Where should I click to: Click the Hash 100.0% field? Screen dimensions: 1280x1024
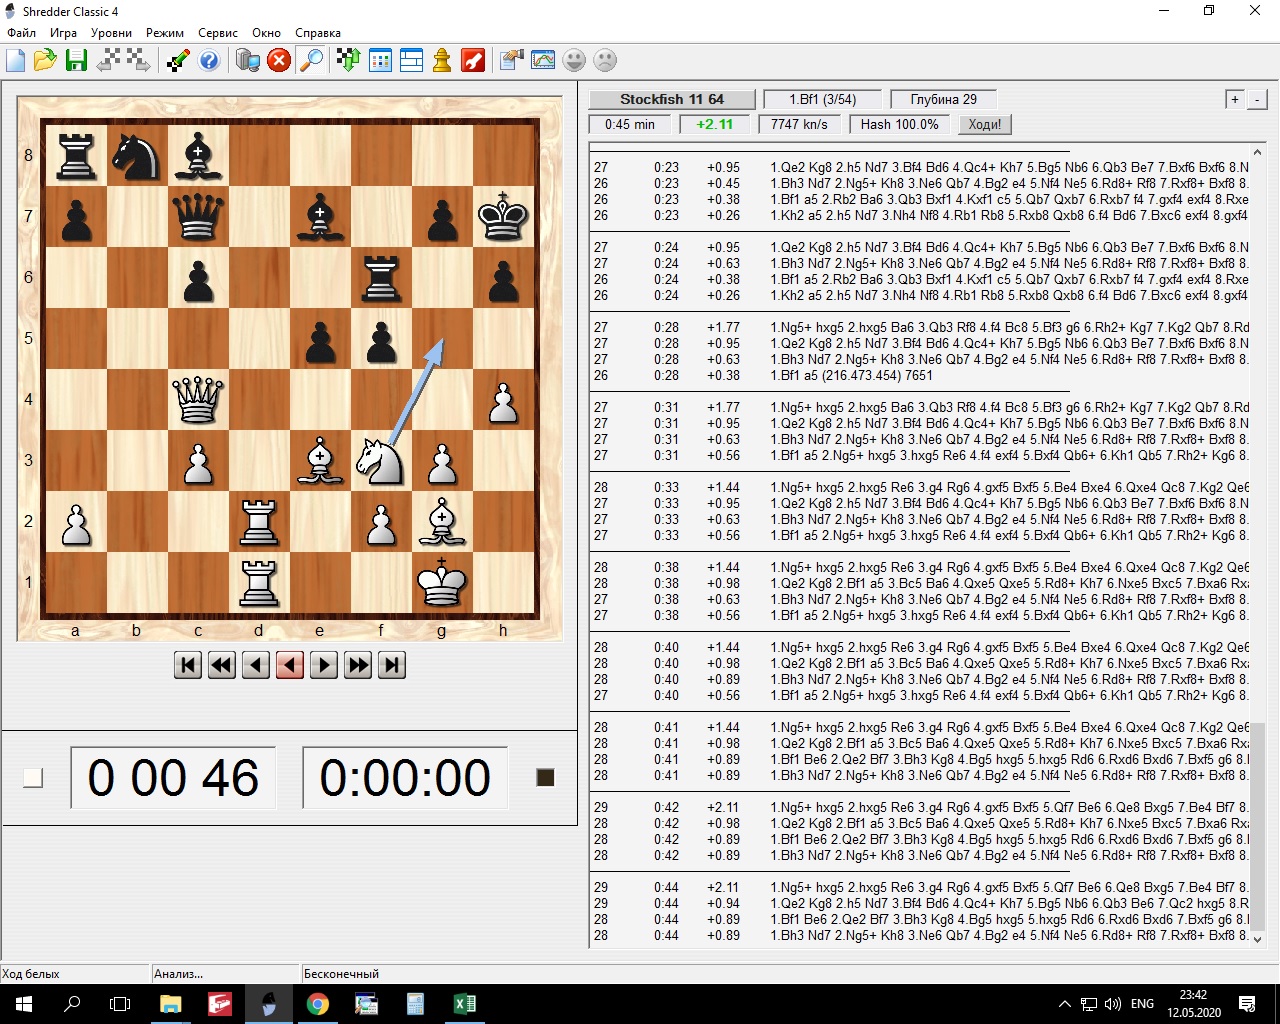[900, 124]
